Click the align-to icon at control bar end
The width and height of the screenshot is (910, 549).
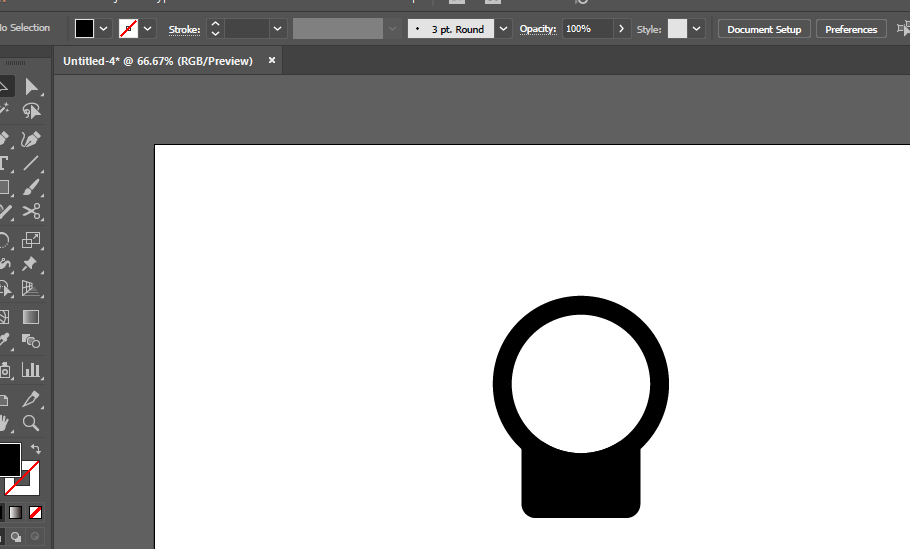coord(903,28)
